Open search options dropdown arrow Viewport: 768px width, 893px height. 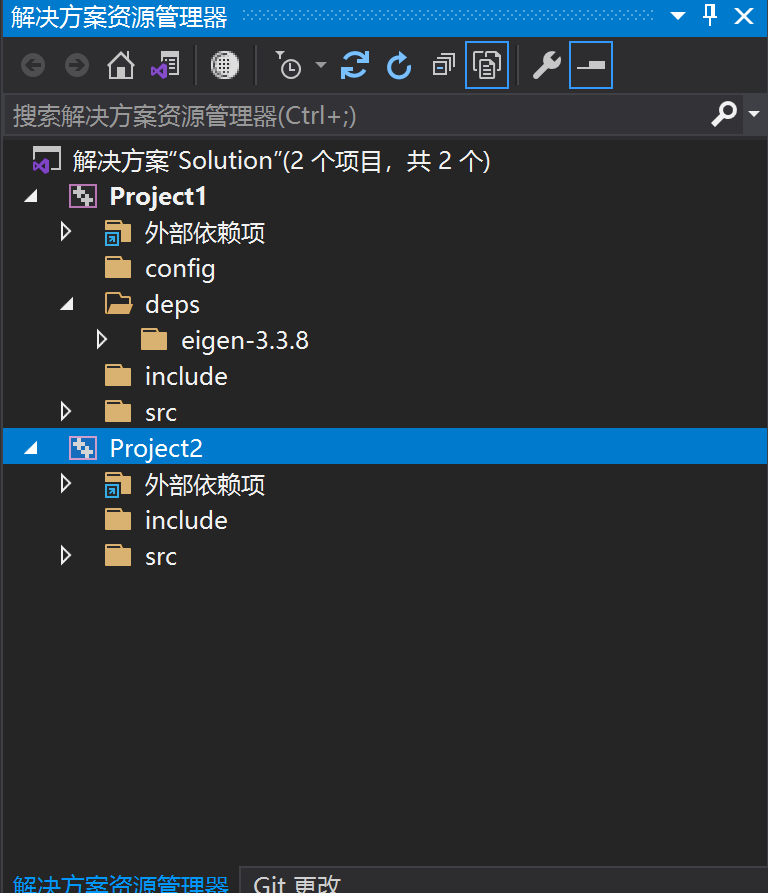(x=754, y=114)
